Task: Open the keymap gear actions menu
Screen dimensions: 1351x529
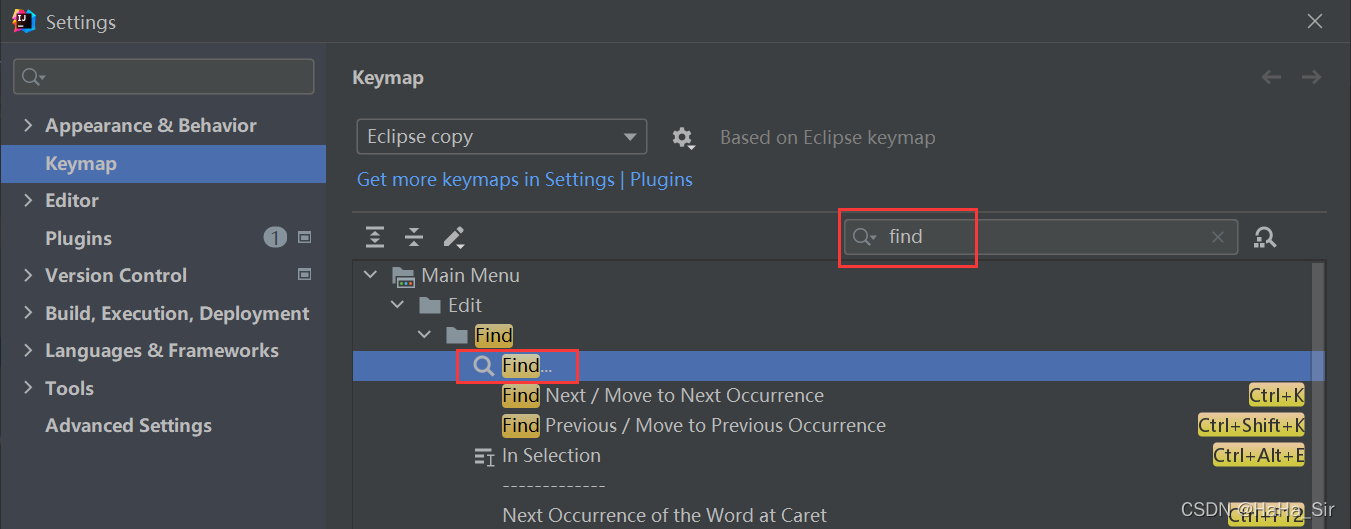Action: pos(683,138)
